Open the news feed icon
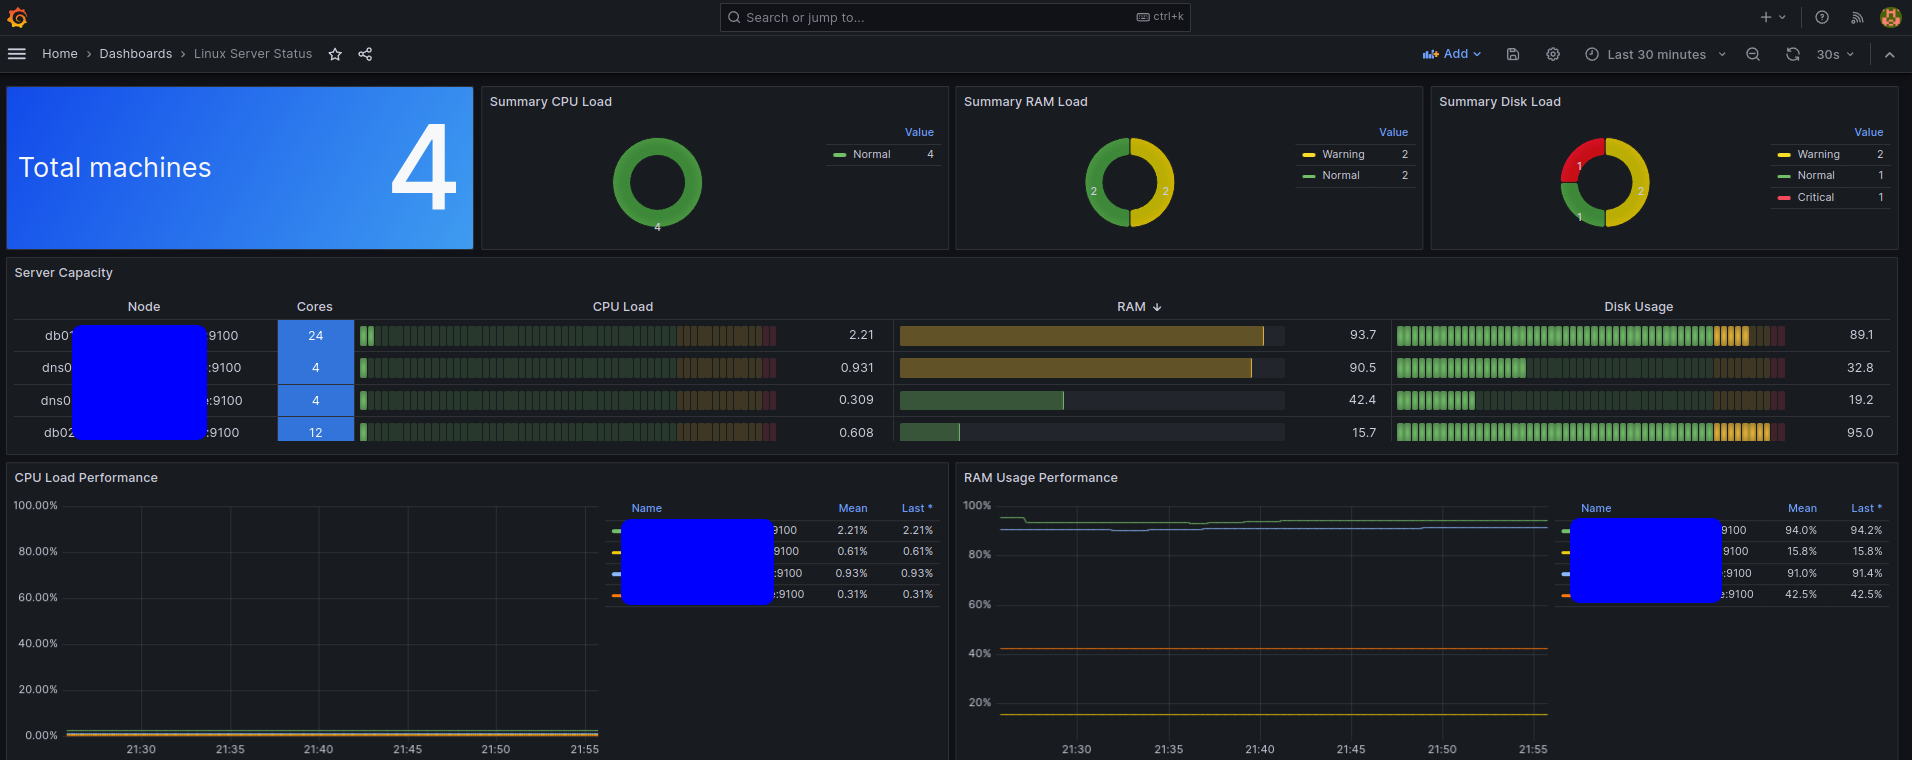 point(1857,17)
